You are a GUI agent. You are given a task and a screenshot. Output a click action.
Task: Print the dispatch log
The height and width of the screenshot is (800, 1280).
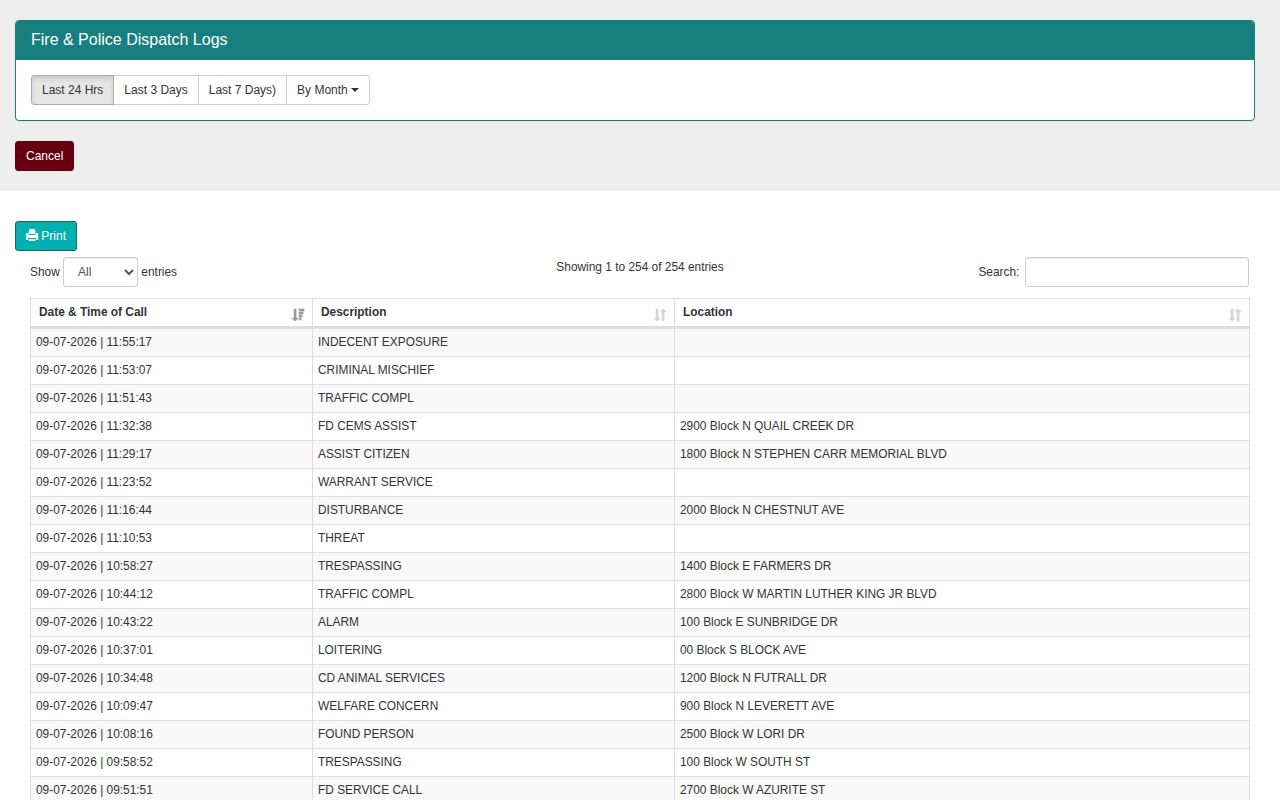click(46, 236)
